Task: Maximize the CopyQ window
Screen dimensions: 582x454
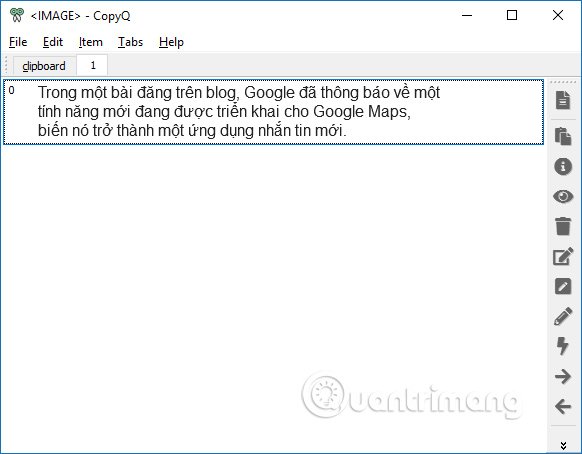Action: click(512, 15)
